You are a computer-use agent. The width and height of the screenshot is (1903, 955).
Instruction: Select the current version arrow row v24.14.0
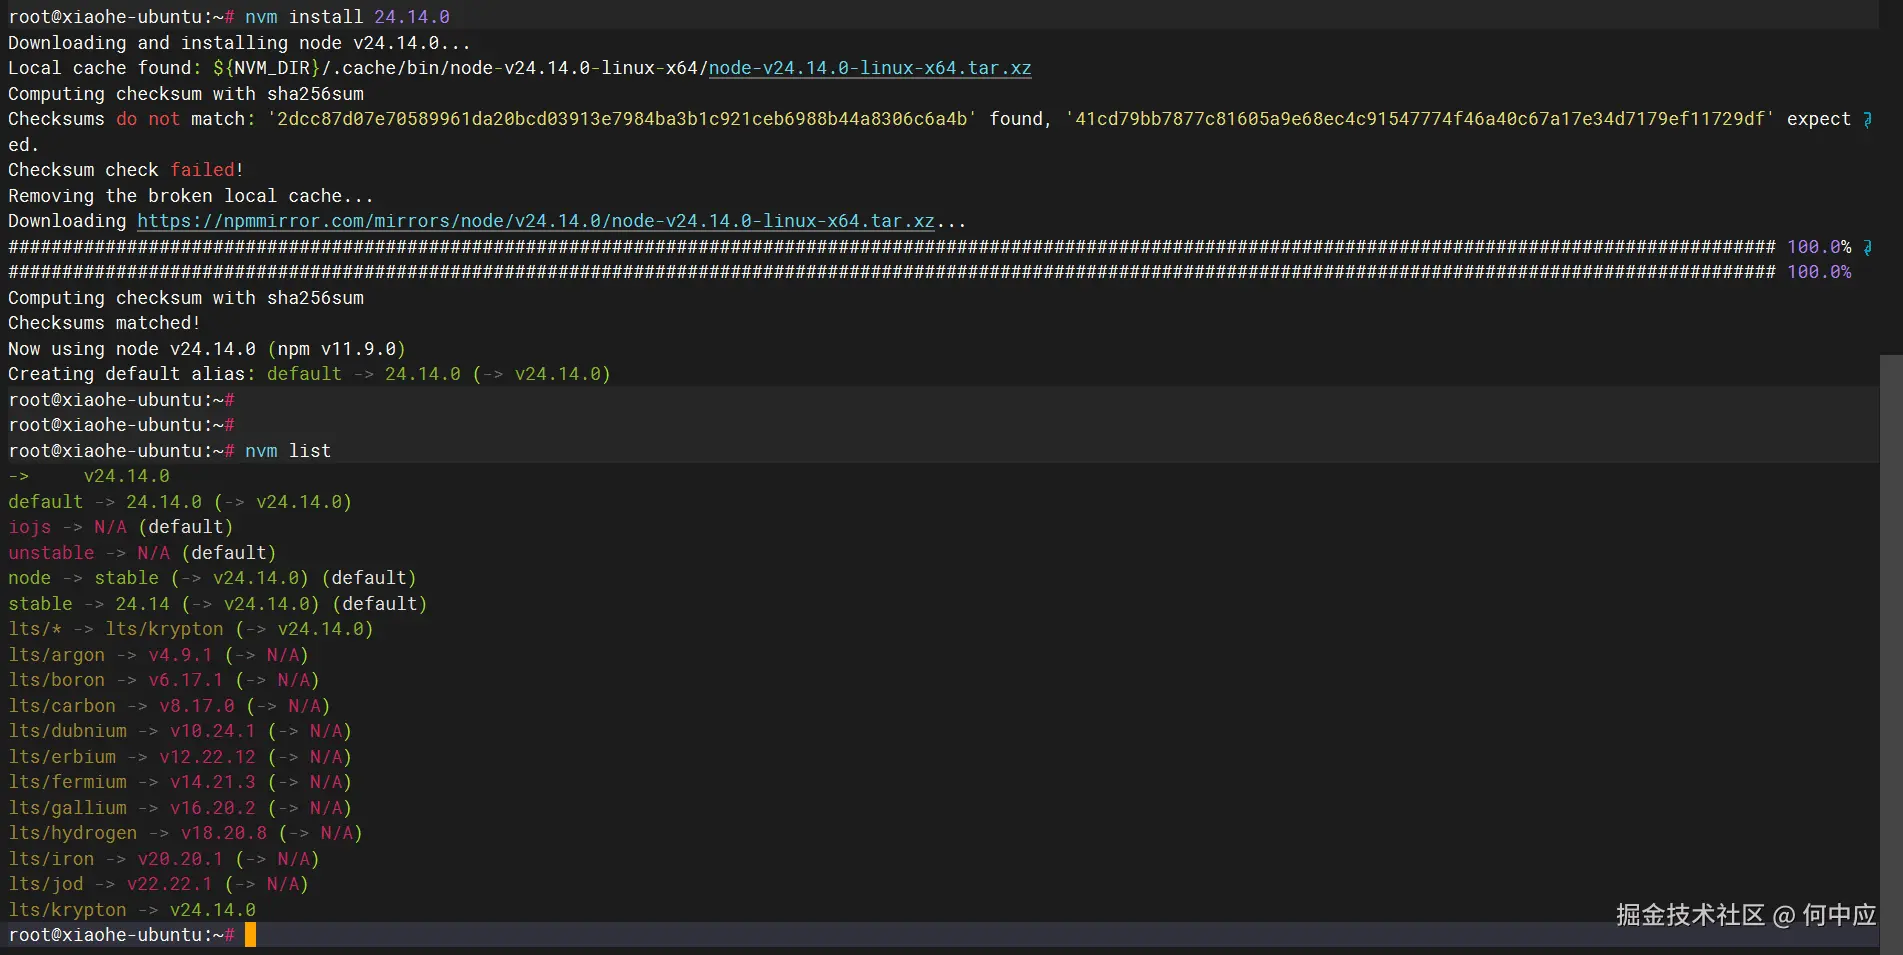tap(89, 476)
